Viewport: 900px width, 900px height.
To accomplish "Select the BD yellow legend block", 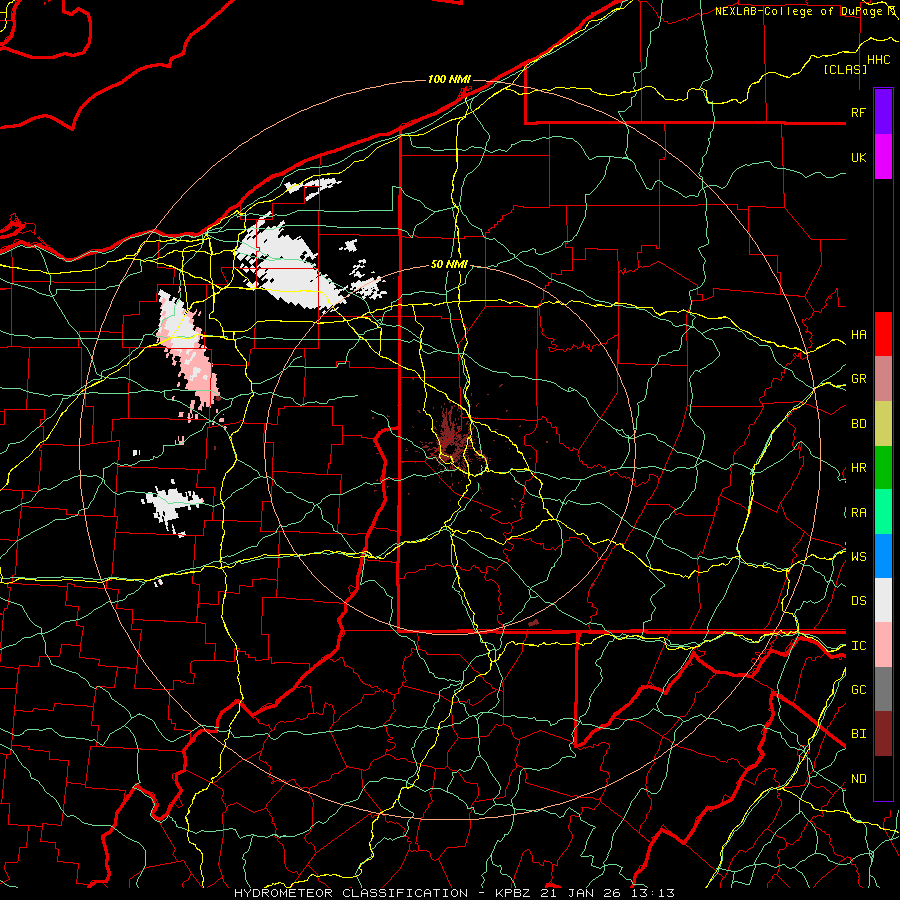I will 883,424.
